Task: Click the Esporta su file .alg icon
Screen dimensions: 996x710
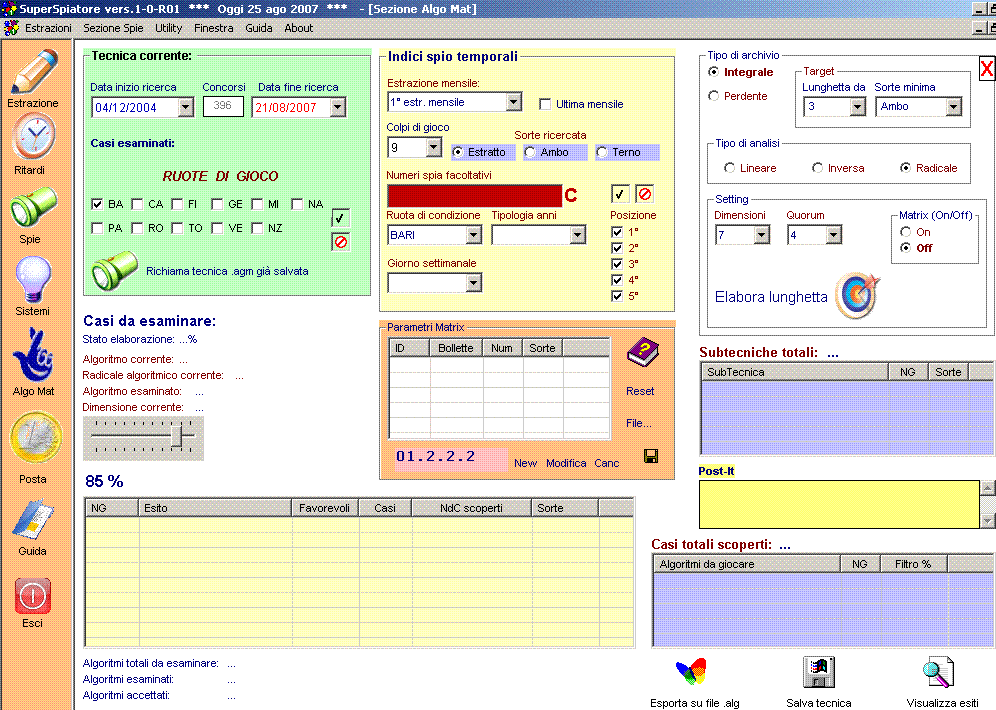Action: click(691, 672)
